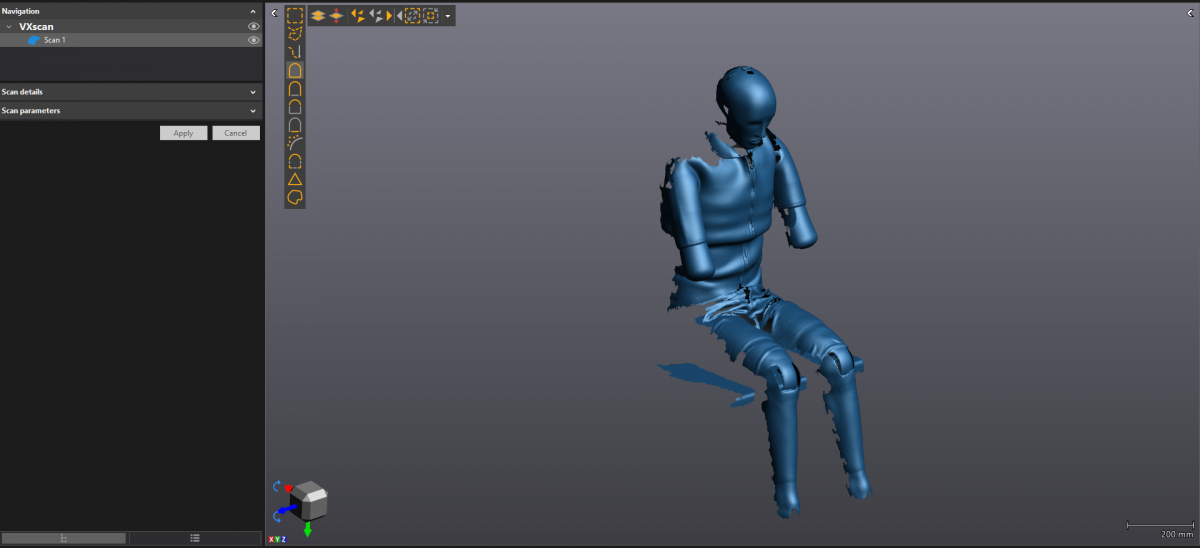This screenshot has height=548, width=1200.
Task: Select the blob-shaped tool at bottom of vertical toolbar
Action: [295, 198]
